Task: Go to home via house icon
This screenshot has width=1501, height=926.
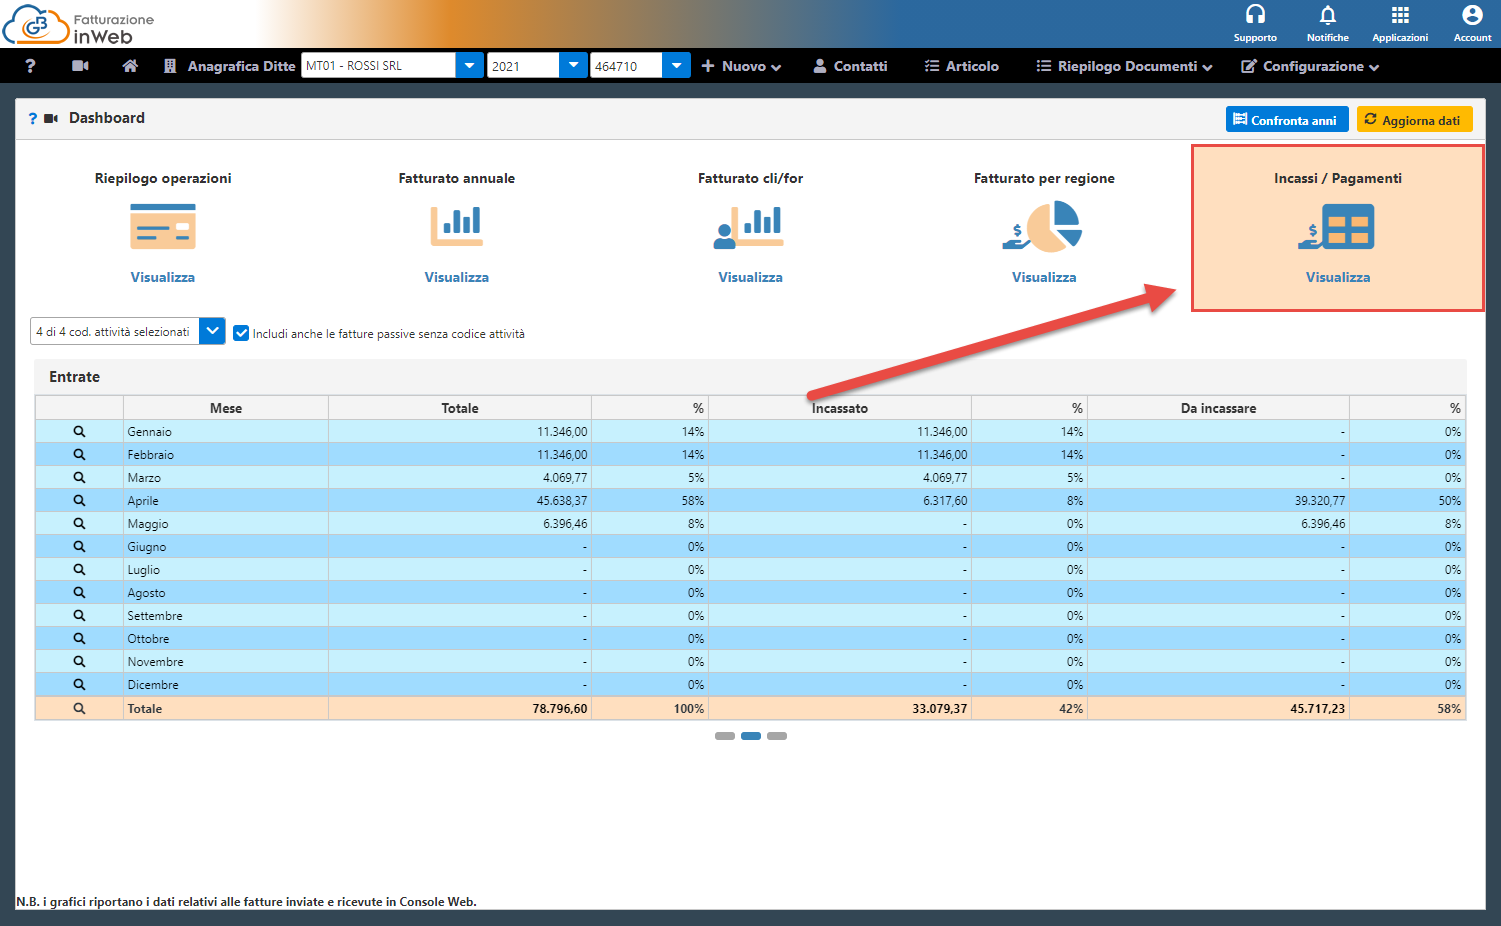Action: point(130,66)
